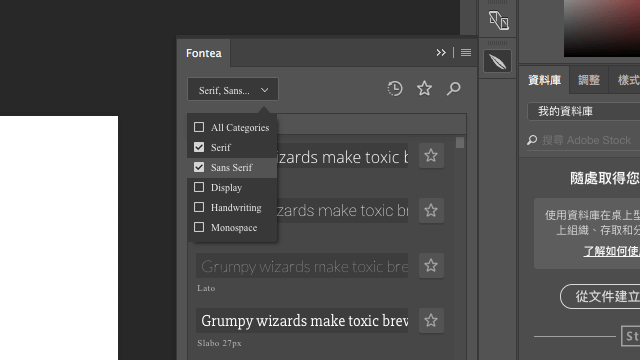Screen dimensions: 640x360
Task: Pick a color in the color picker field
Action: pos(602,28)
